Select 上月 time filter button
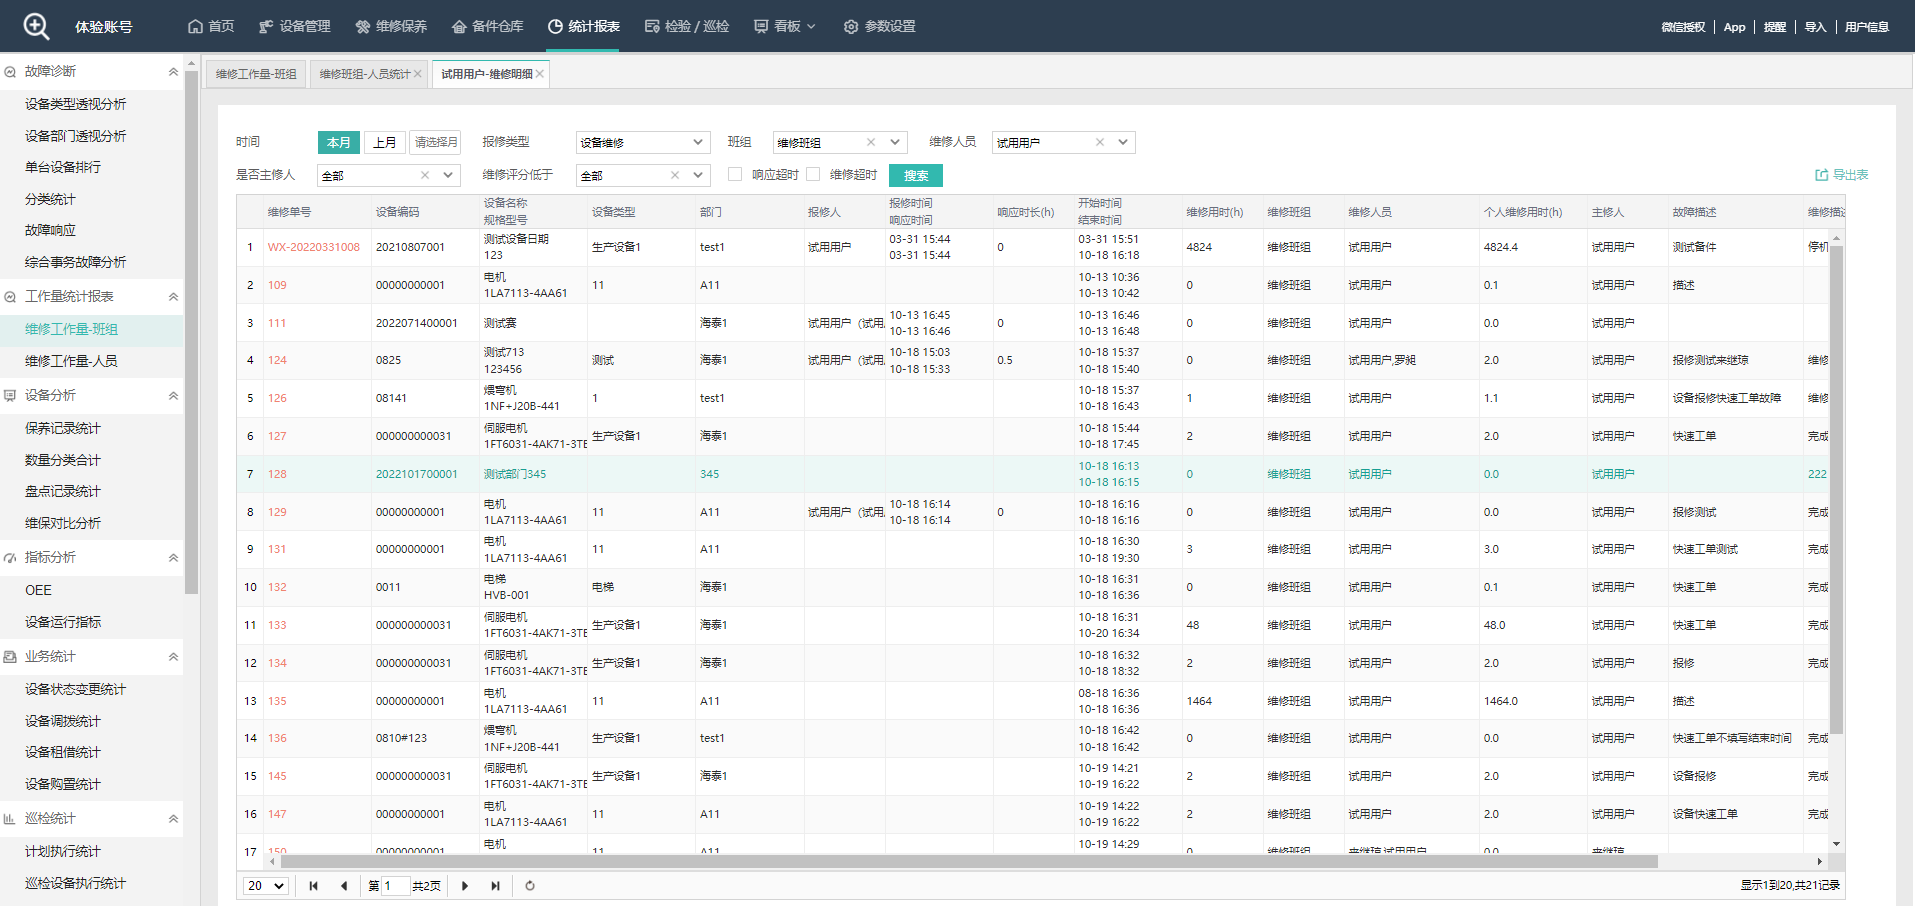This screenshot has height=906, width=1915. (x=385, y=142)
